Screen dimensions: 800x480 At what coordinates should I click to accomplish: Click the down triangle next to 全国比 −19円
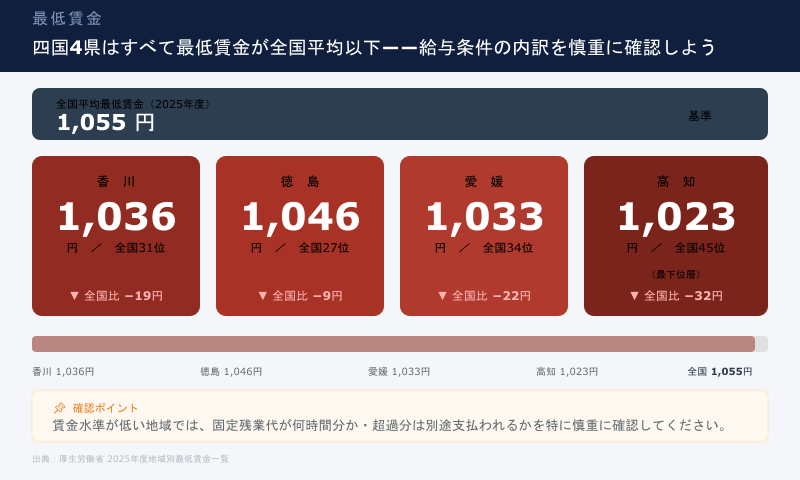[74, 296]
